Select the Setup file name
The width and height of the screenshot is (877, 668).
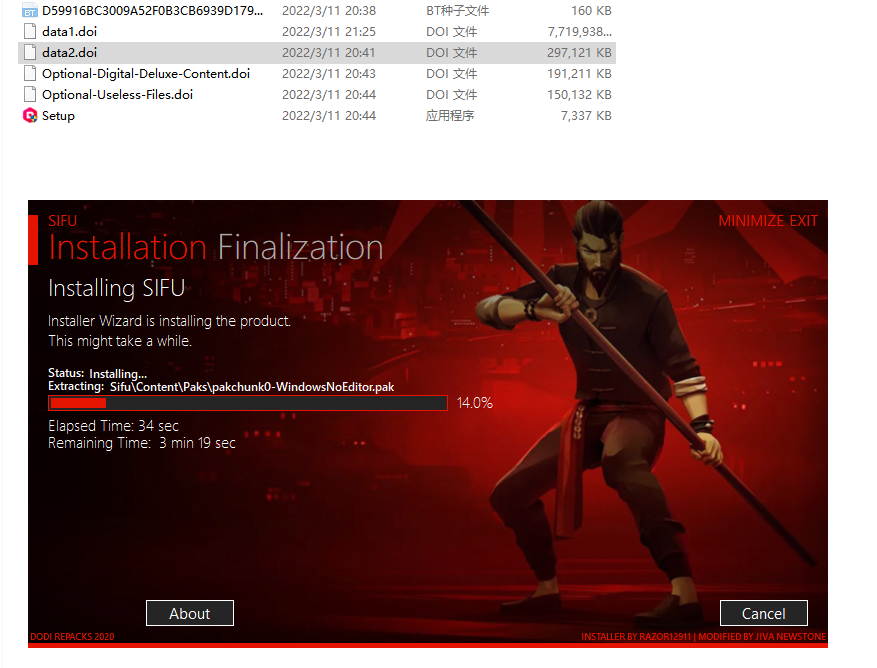[58, 116]
